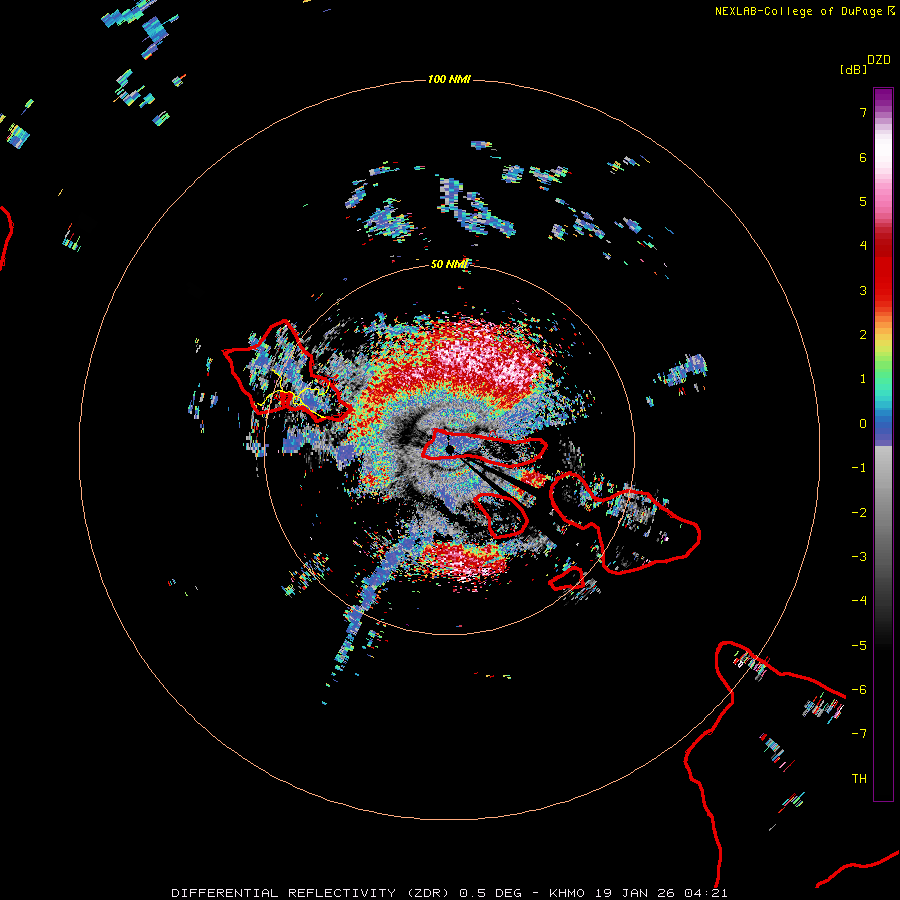900x900 pixels.
Task: Click the -3 value on the ZDR scale
Action: click(x=859, y=557)
